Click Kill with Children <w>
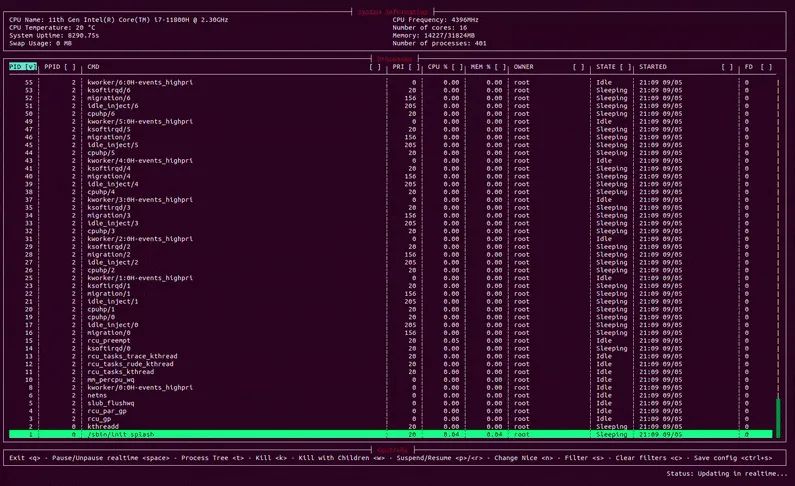This screenshot has height=486, width=795. [x=341, y=458]
